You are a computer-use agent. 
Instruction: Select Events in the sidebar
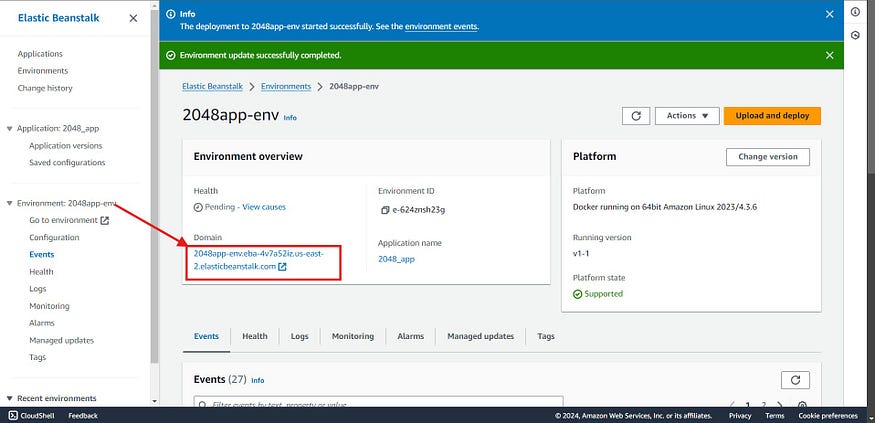pyautogui.click(x=42, y=254)
